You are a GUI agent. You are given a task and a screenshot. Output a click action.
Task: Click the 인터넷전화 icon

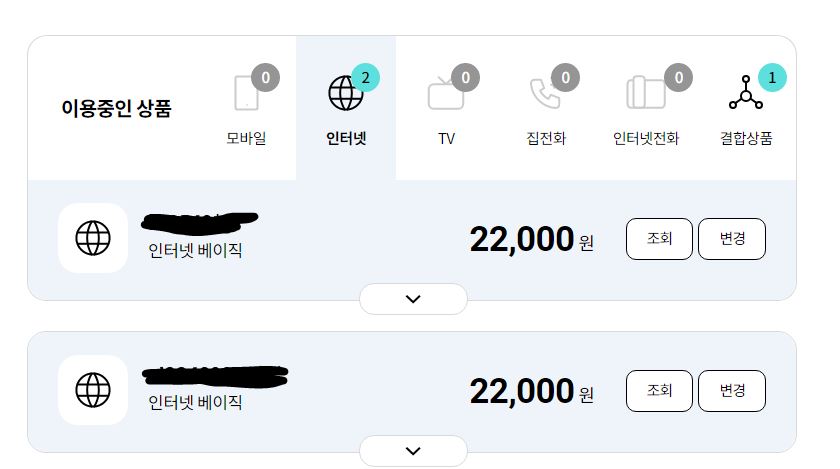(645, 93)
